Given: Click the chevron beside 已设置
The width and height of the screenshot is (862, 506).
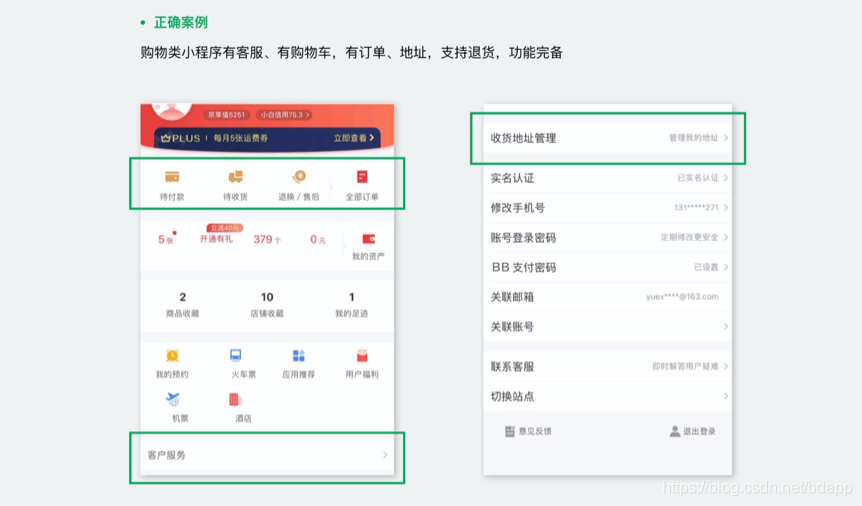Looking at the screenshot, I should point(726,267).
